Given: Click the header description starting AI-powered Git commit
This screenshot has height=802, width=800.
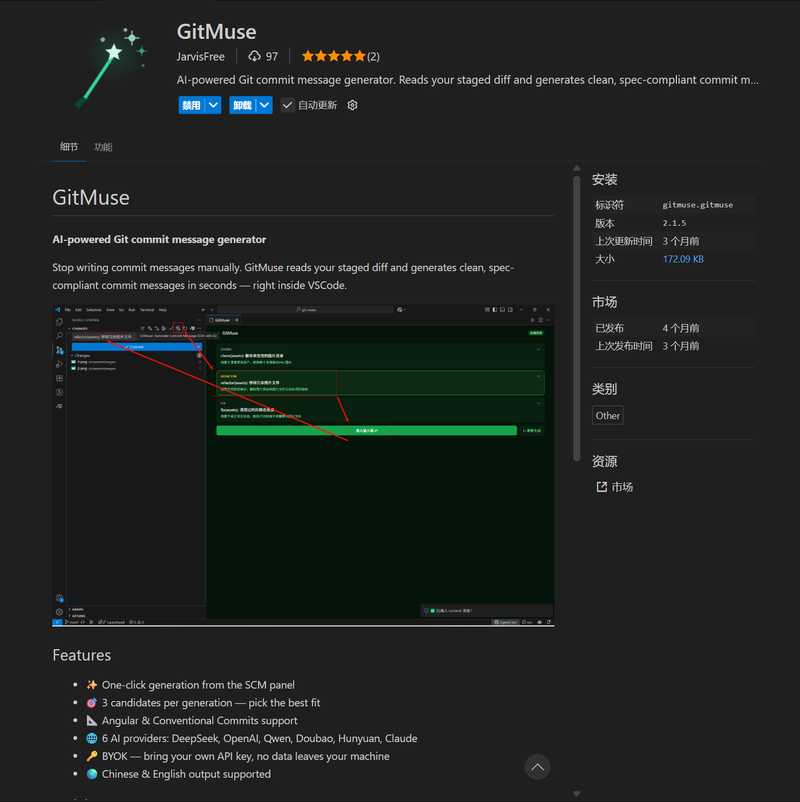Looking at the screenshot, I should tap(468, 80).
